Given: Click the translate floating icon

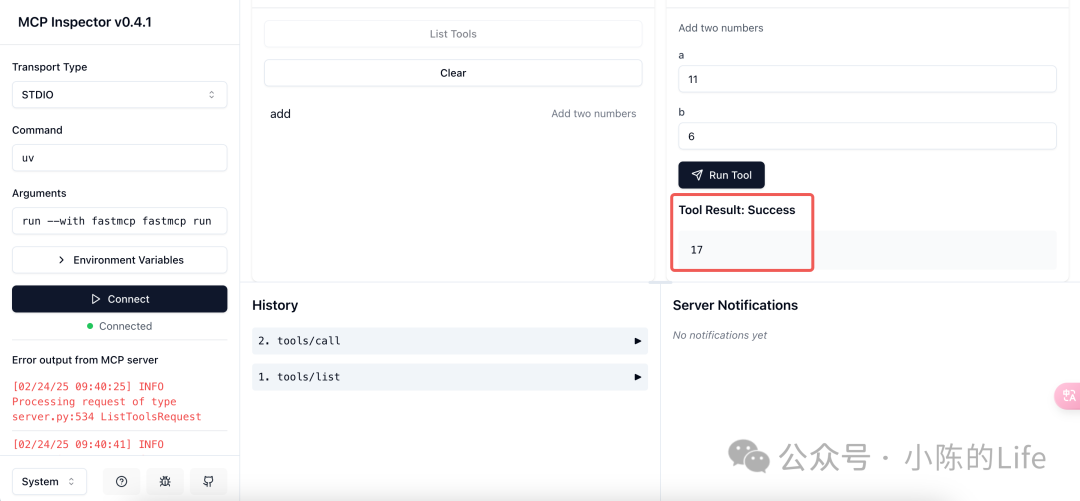Looking at the screenshot, I should (1068, 396).
